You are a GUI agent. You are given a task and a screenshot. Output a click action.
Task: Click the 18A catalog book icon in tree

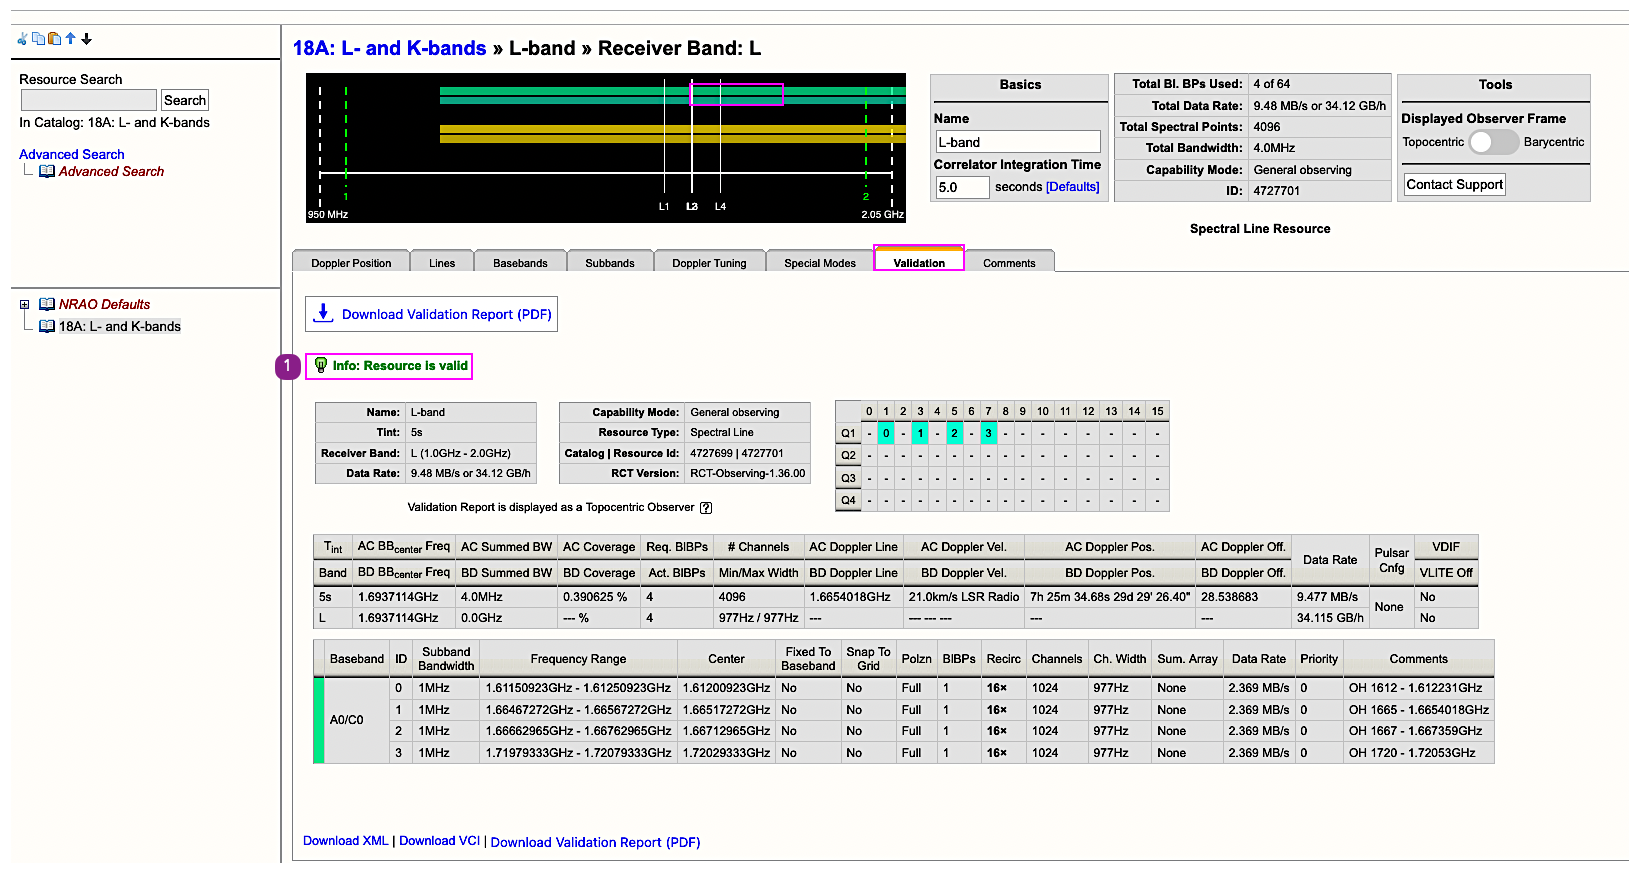pyautogui.click(x=47, y=326)
